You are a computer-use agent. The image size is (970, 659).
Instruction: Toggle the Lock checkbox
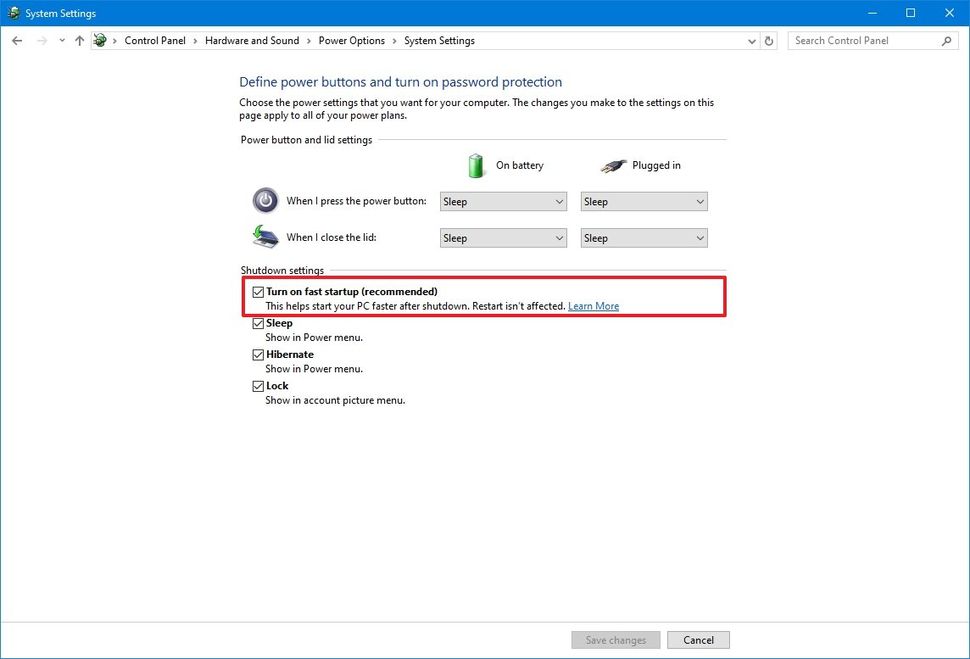tap(258, 385)
